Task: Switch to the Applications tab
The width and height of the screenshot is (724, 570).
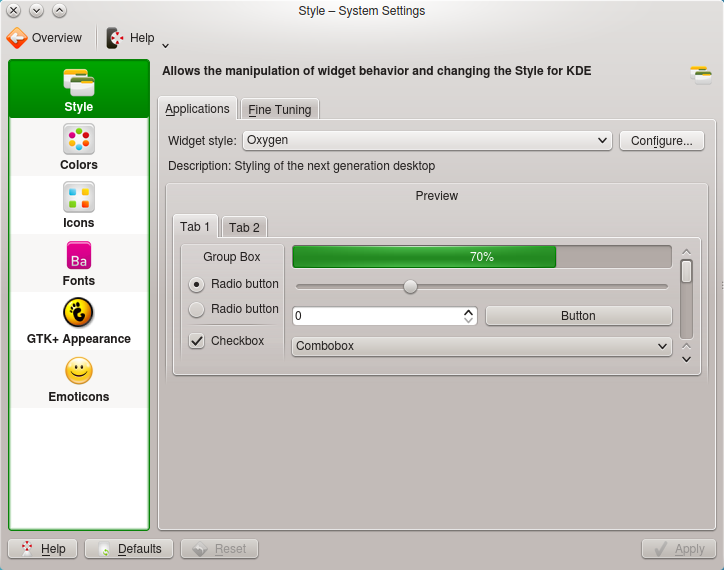Action: click(x=197, y=109)
